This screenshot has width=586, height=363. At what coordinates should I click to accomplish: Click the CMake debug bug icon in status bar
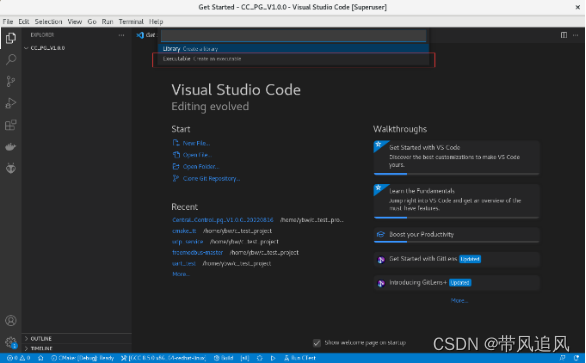click(260, 358)
